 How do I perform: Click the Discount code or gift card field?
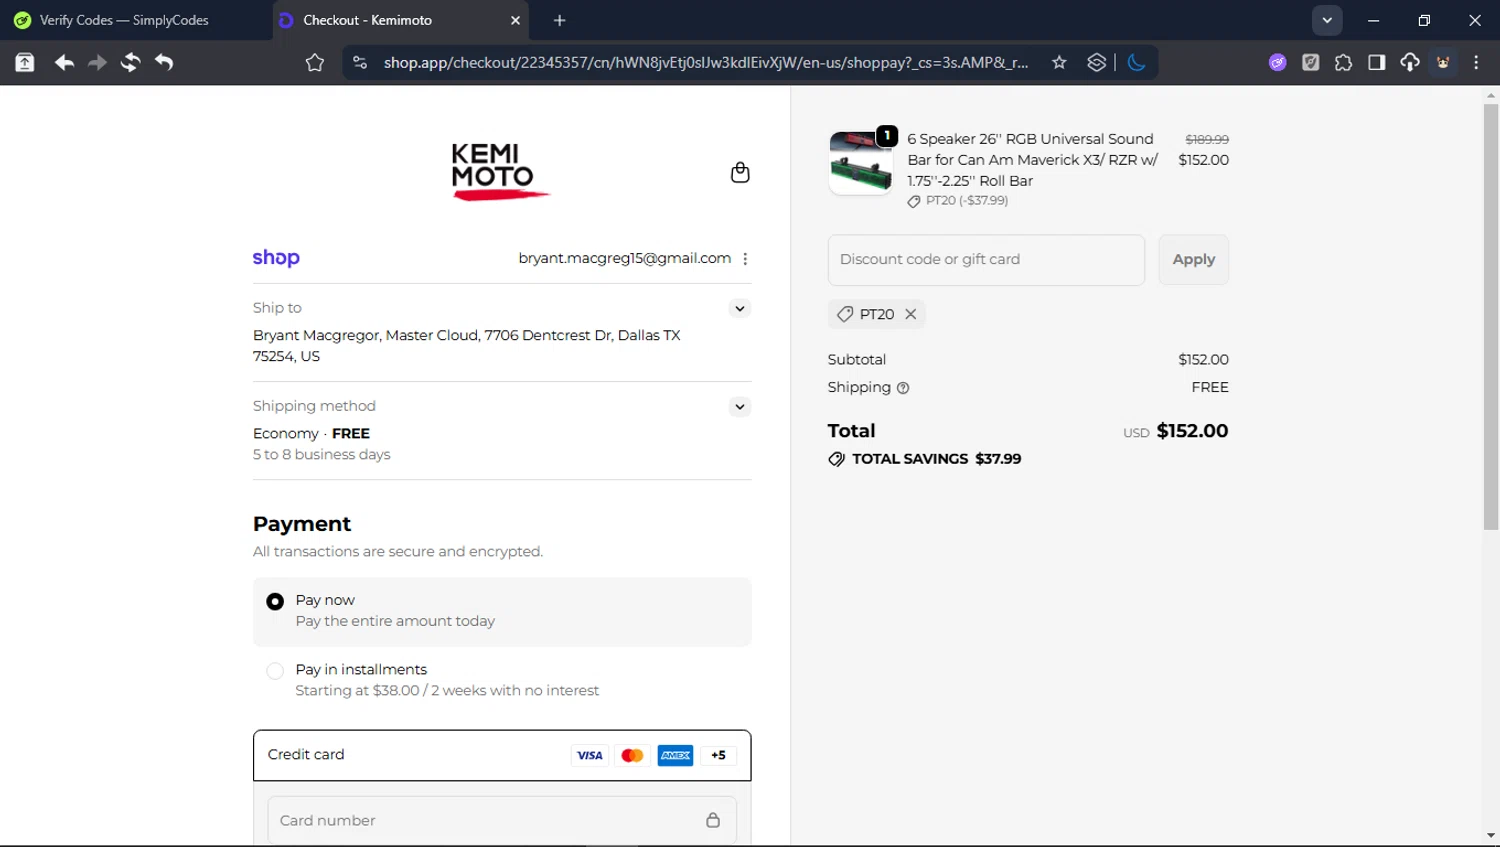coord(986,260)
